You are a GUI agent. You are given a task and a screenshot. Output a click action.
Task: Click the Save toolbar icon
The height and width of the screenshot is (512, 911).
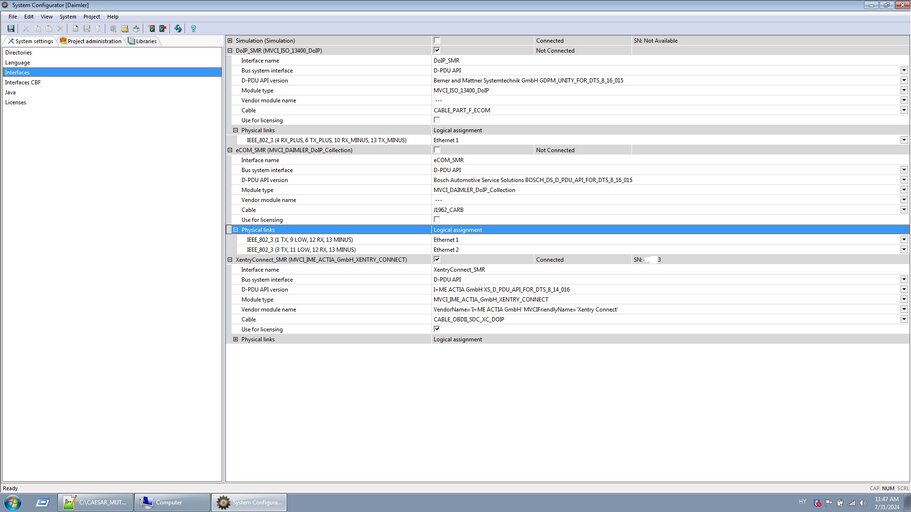(10, 28)
